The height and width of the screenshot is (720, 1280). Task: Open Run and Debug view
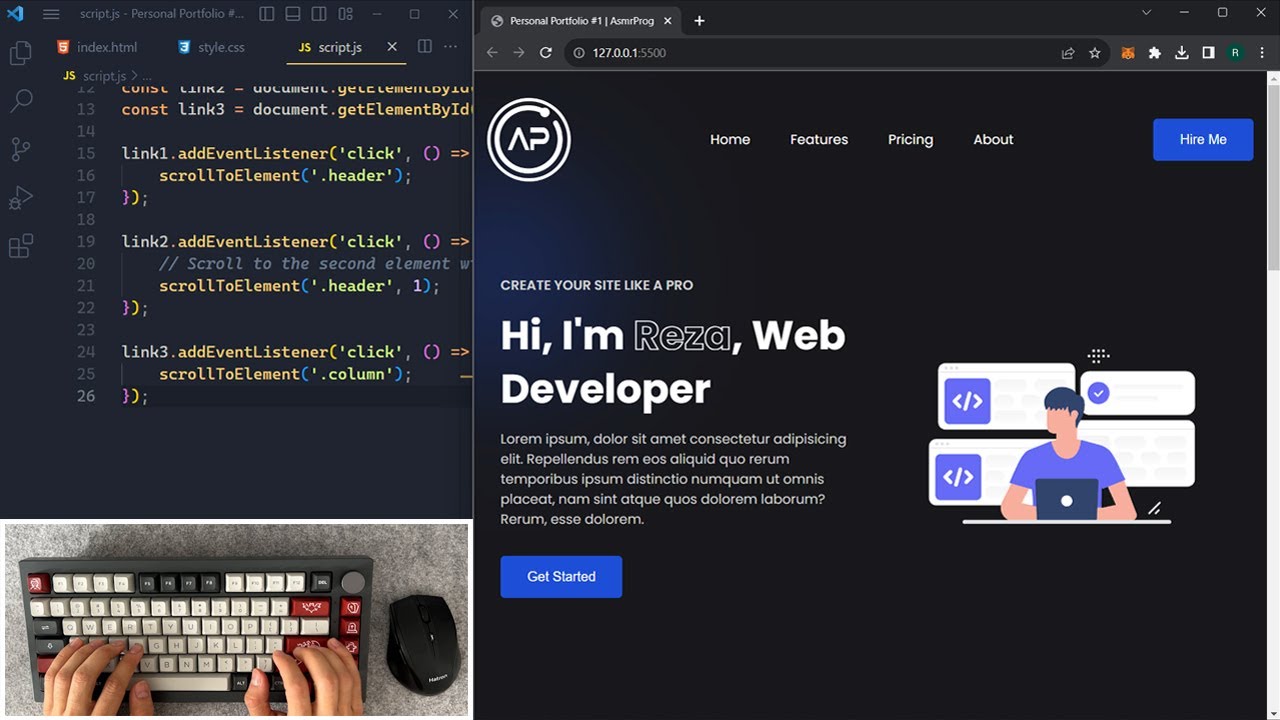pos(21,198)
